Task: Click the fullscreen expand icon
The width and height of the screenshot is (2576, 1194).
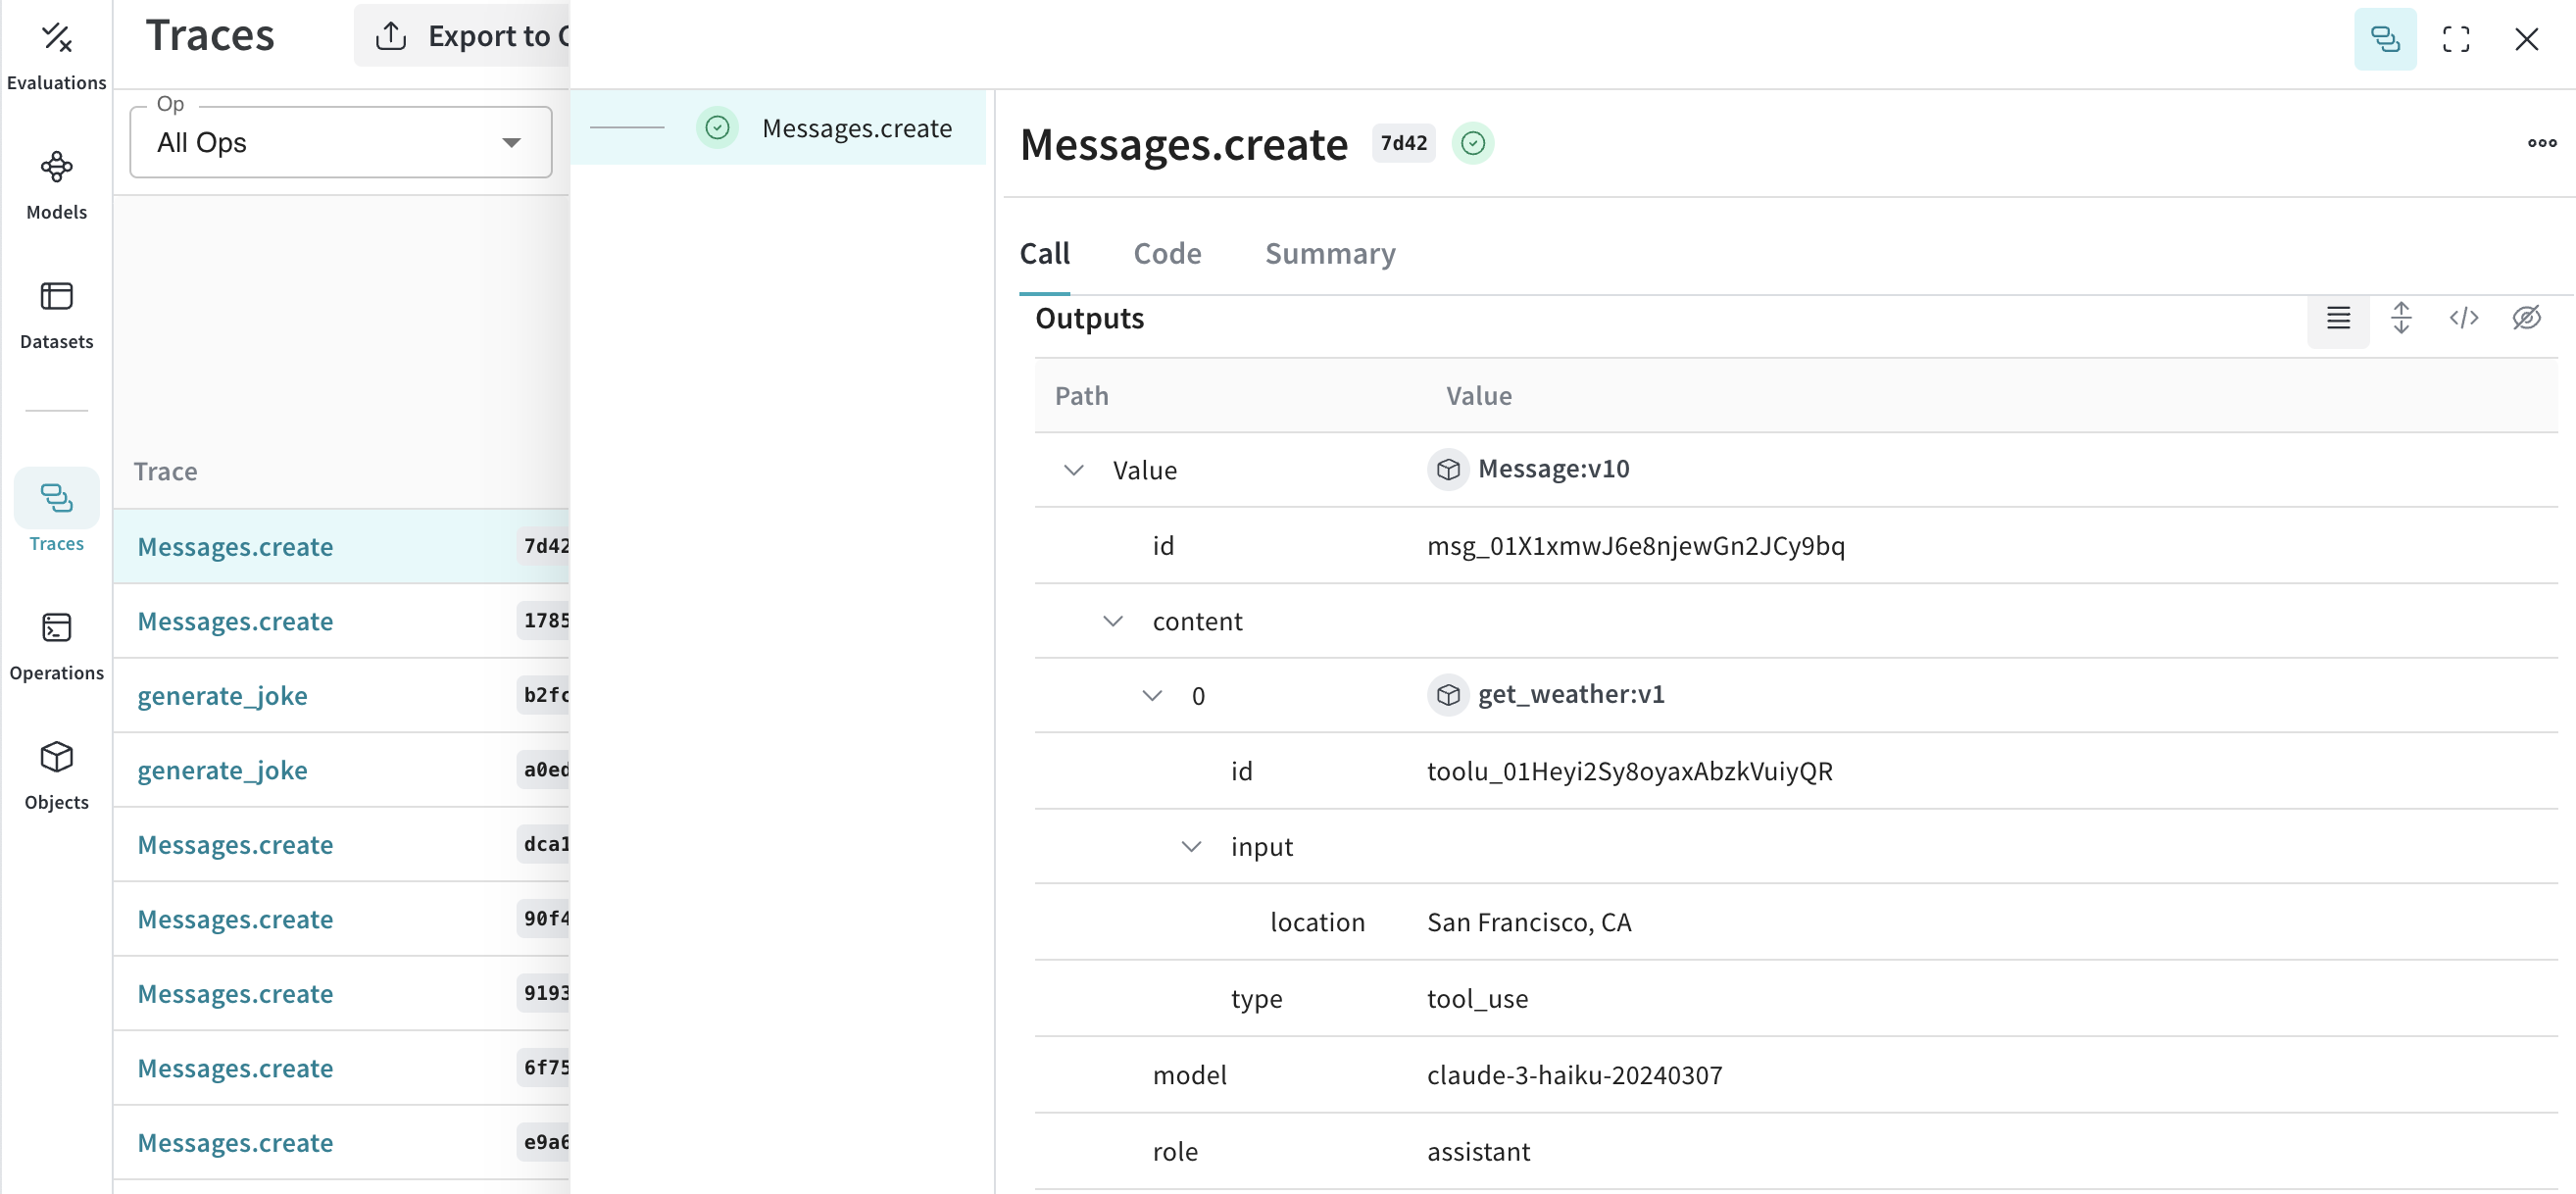Action: pyautogui.click(x=2455, y=39)
